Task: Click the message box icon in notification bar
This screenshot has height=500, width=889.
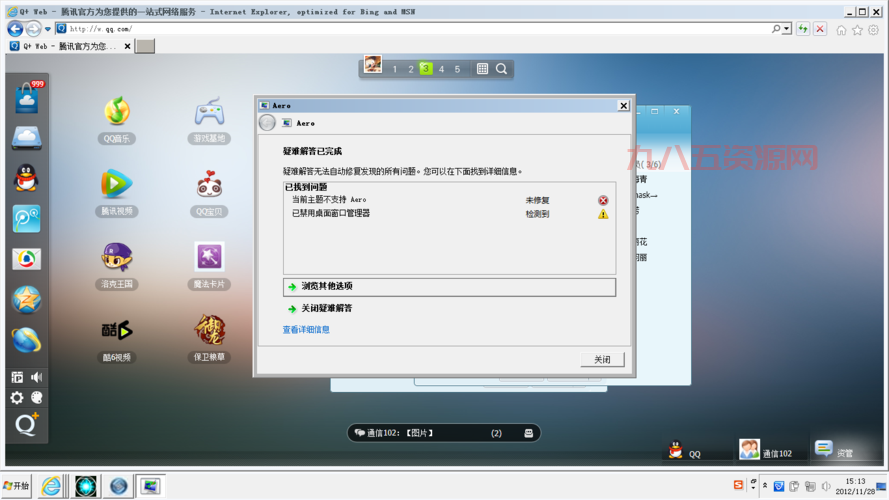Action: pyautogui.click(x=528, y=433)
